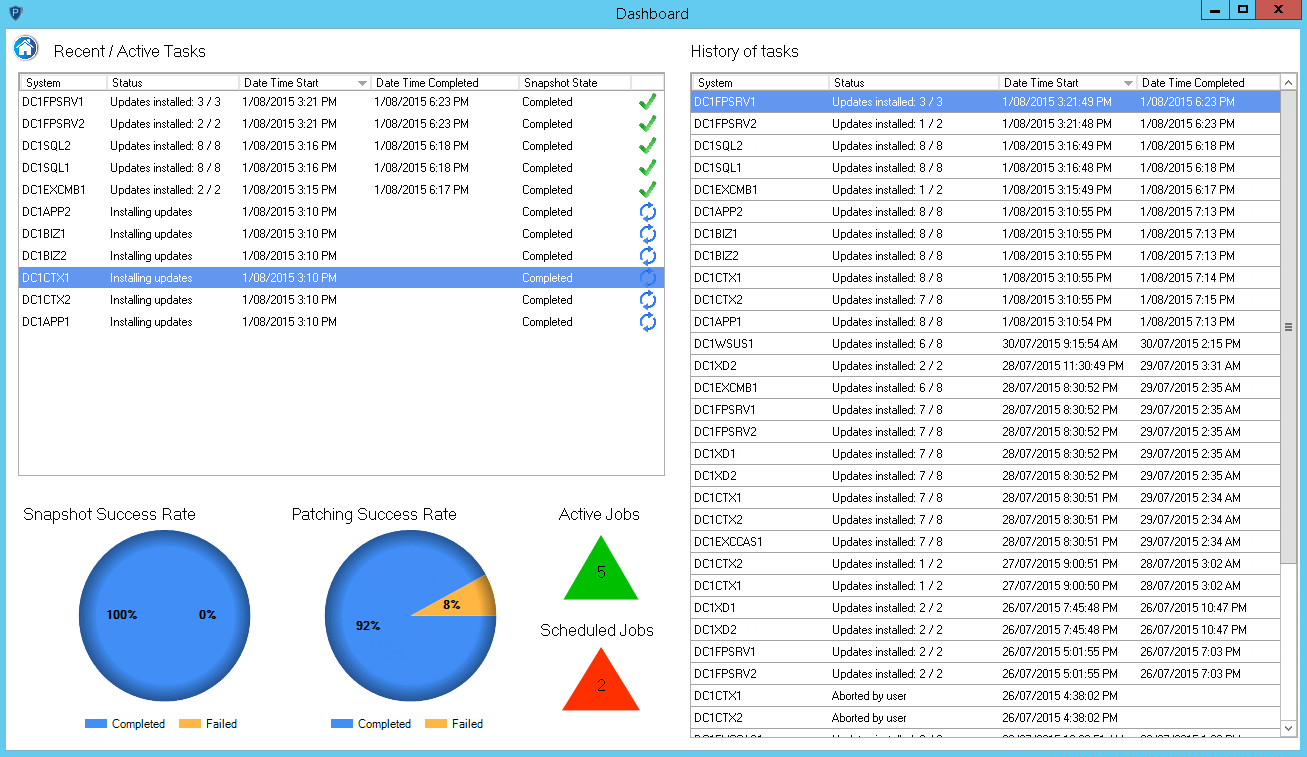Click '30/07/2015 9:15:54 AM' start time cell

point(1060,343)
